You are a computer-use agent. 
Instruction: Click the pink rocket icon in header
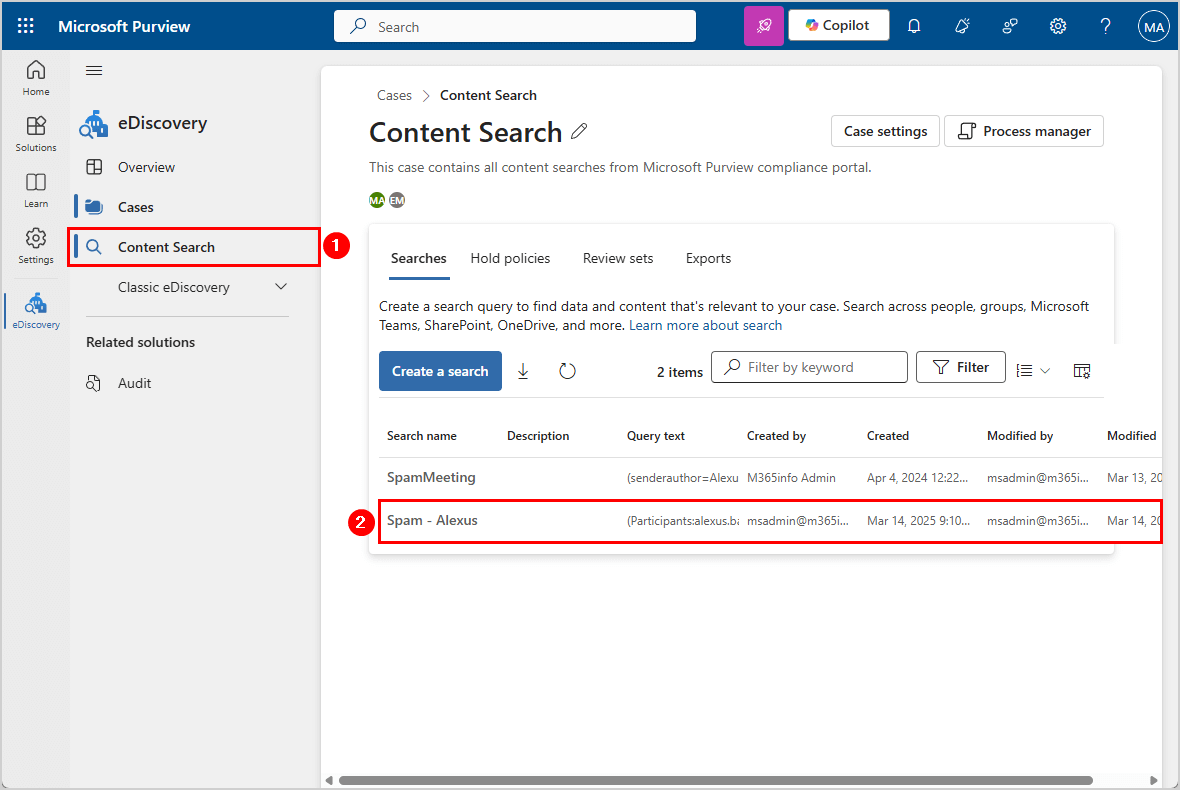[x=764, y=26]
